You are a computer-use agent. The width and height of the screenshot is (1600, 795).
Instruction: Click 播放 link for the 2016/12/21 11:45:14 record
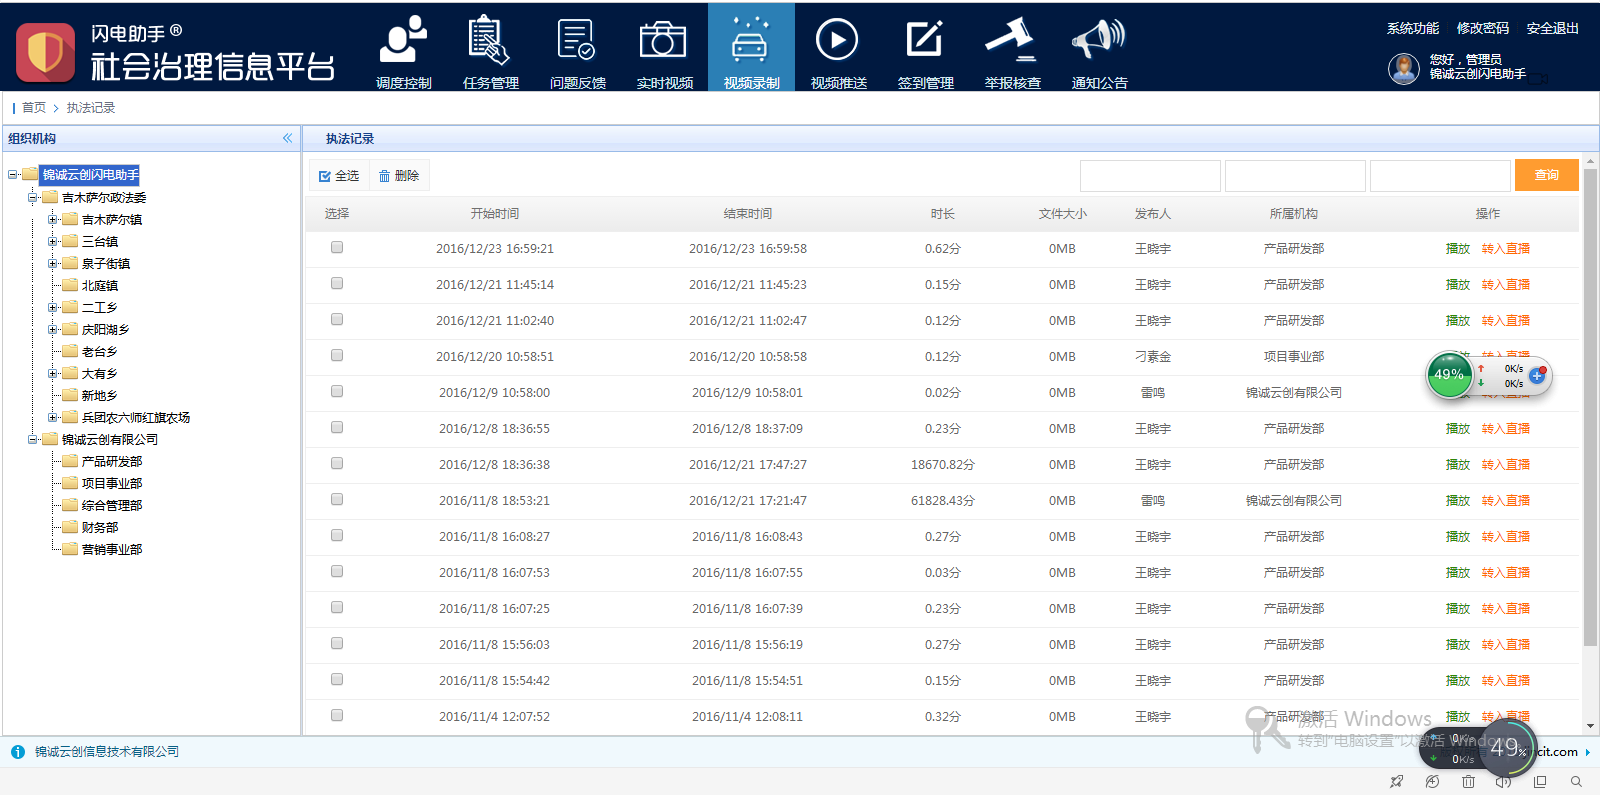point(1457,284)
